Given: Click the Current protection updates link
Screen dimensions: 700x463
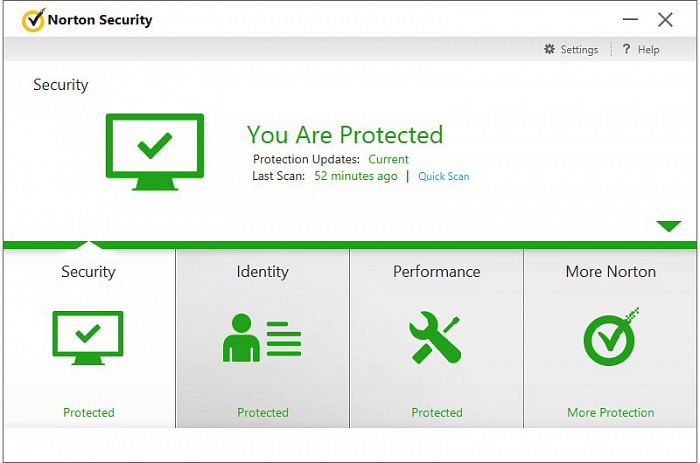Looking at the screenshot, I should [x=388, y=160].
